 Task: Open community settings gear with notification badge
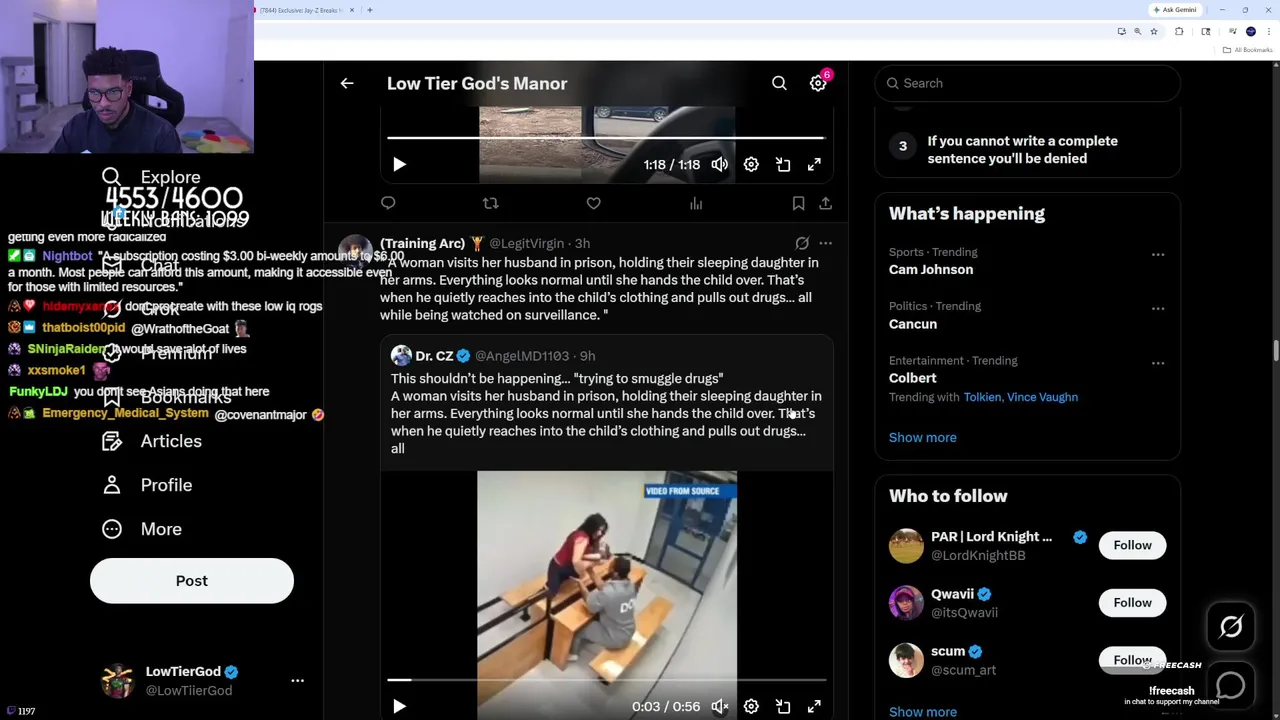click(818, 83)
